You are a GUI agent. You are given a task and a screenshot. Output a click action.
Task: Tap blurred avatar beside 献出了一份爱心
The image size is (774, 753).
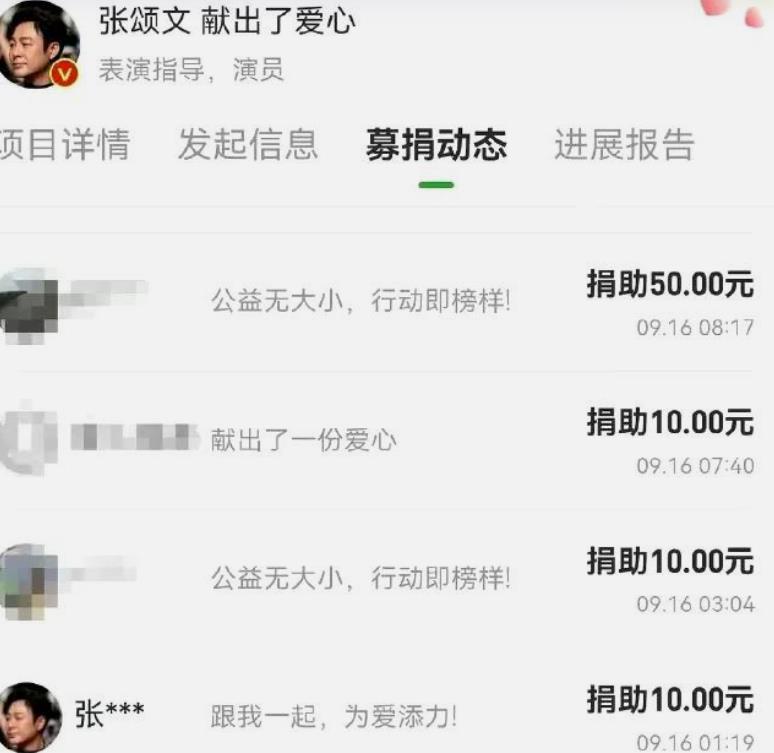30,438
